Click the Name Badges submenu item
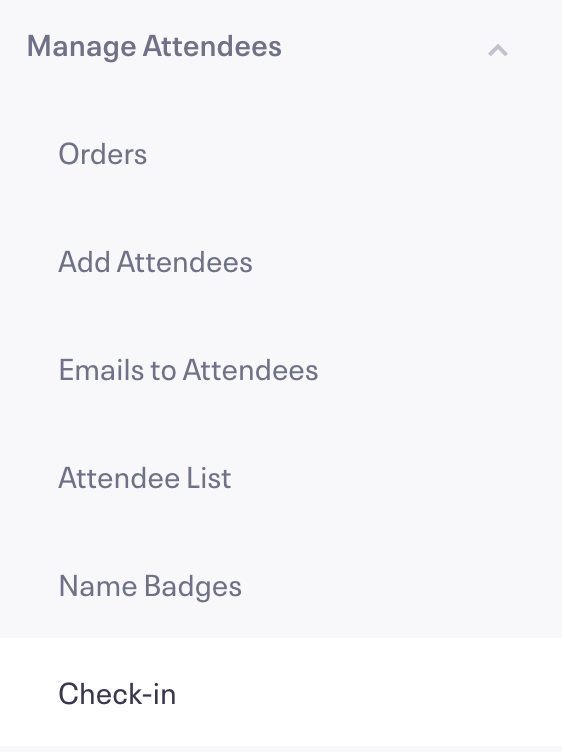The height and width of the screenshot is (752, 564). pos(150,586)
